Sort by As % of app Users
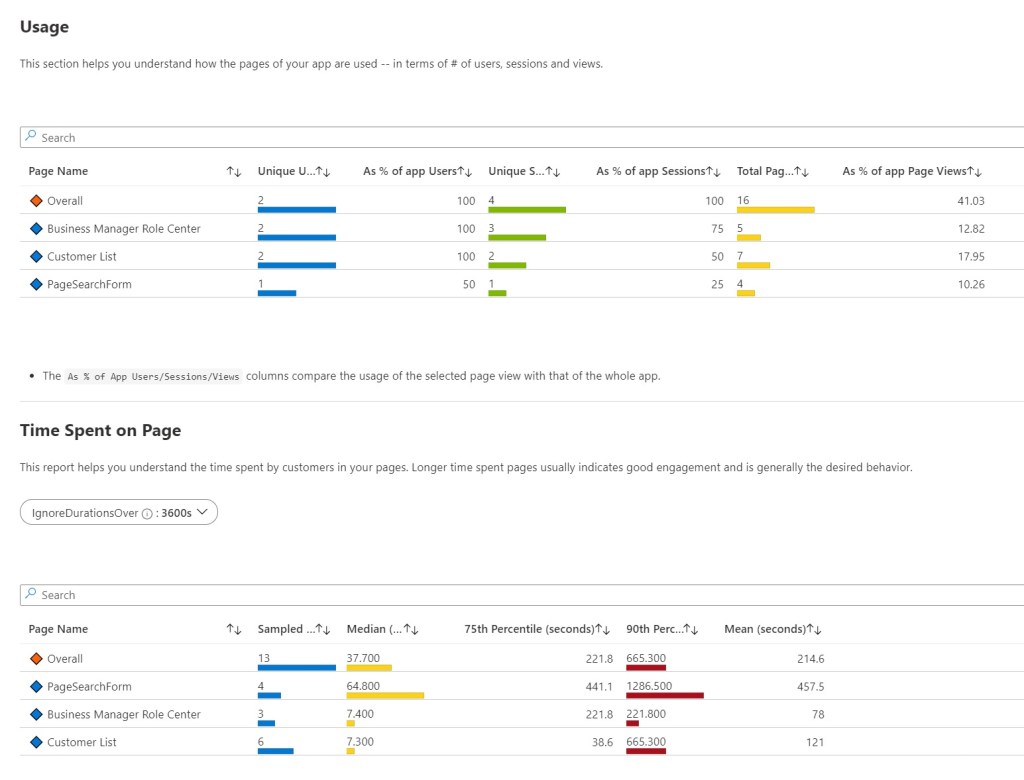Viewport: 1024px width, 780px height. coord(418,172)
